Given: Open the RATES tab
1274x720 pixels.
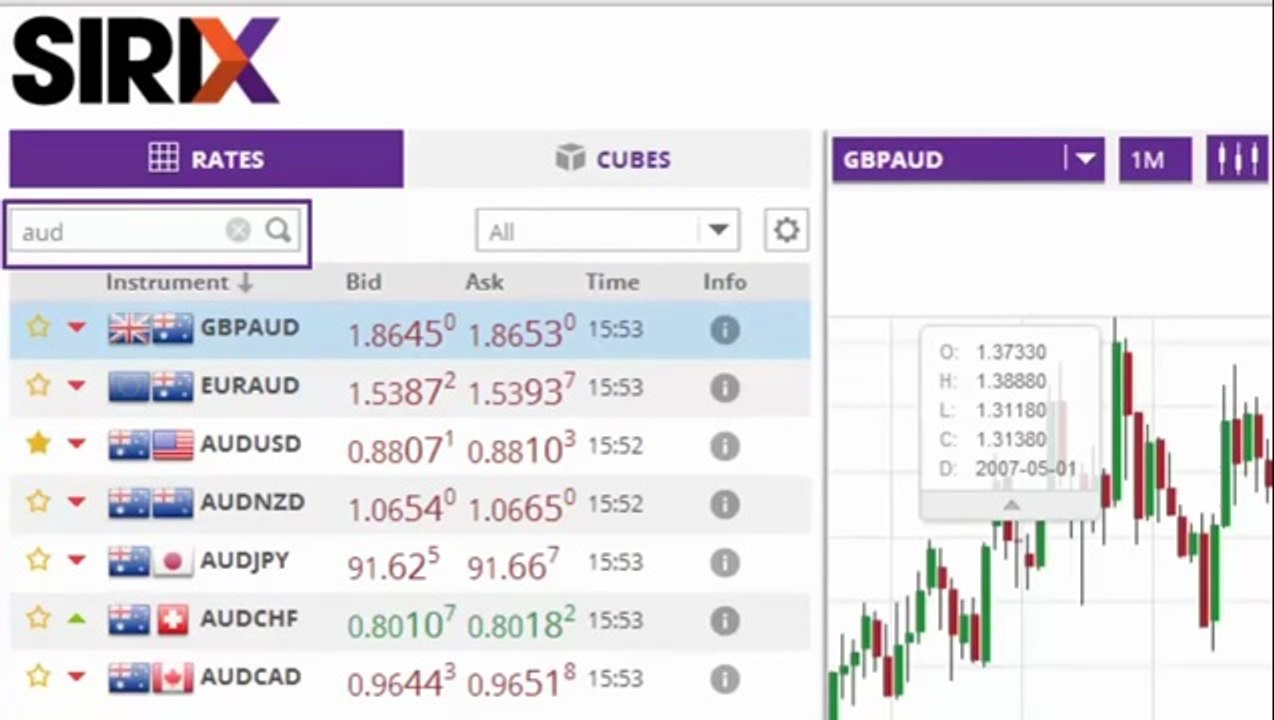Looking at the screenshot, I should coord(206,159).
